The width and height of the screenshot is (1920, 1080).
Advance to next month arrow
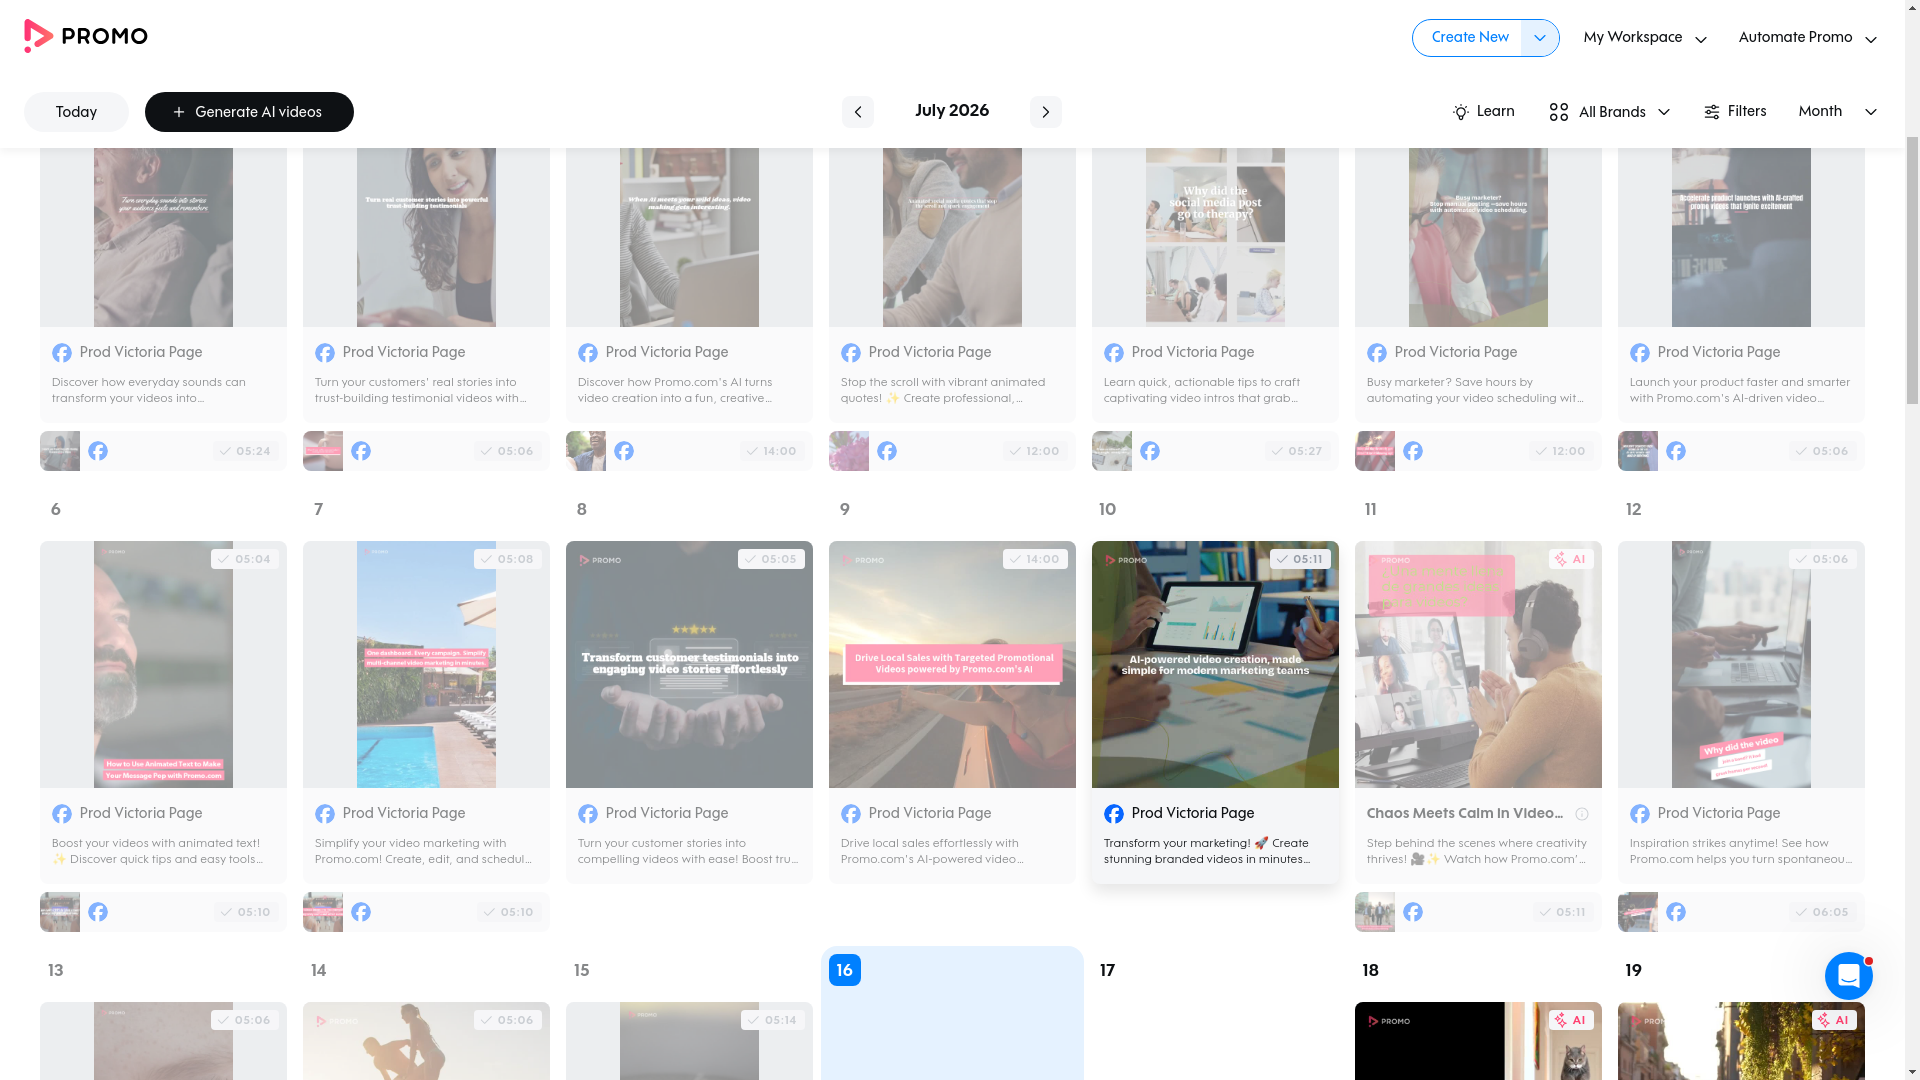(x=1045, y=112)
